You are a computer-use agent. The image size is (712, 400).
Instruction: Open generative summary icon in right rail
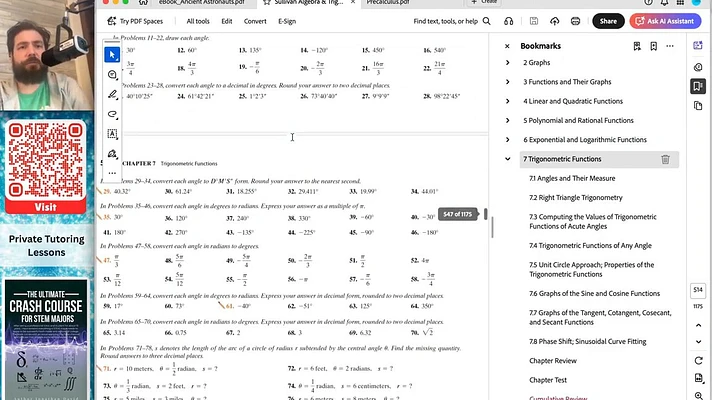[698, 67]
